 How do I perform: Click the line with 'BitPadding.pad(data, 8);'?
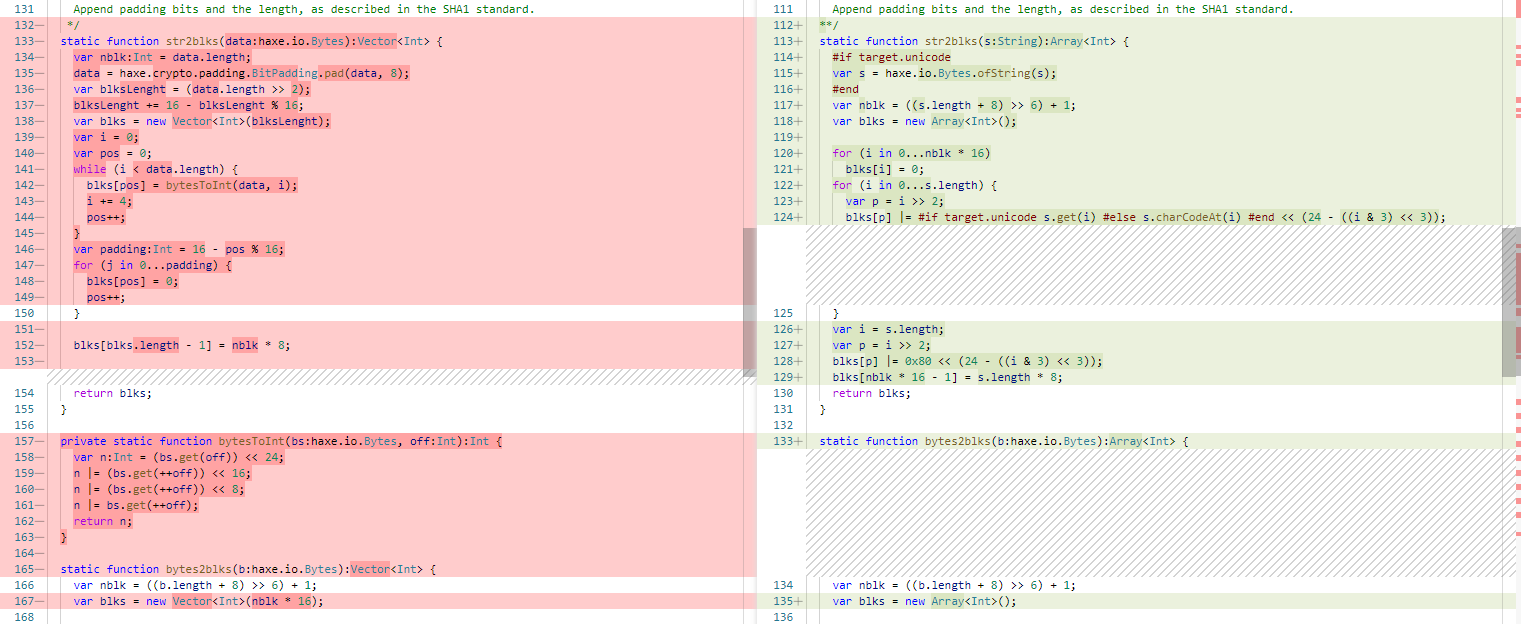(241, 73)
